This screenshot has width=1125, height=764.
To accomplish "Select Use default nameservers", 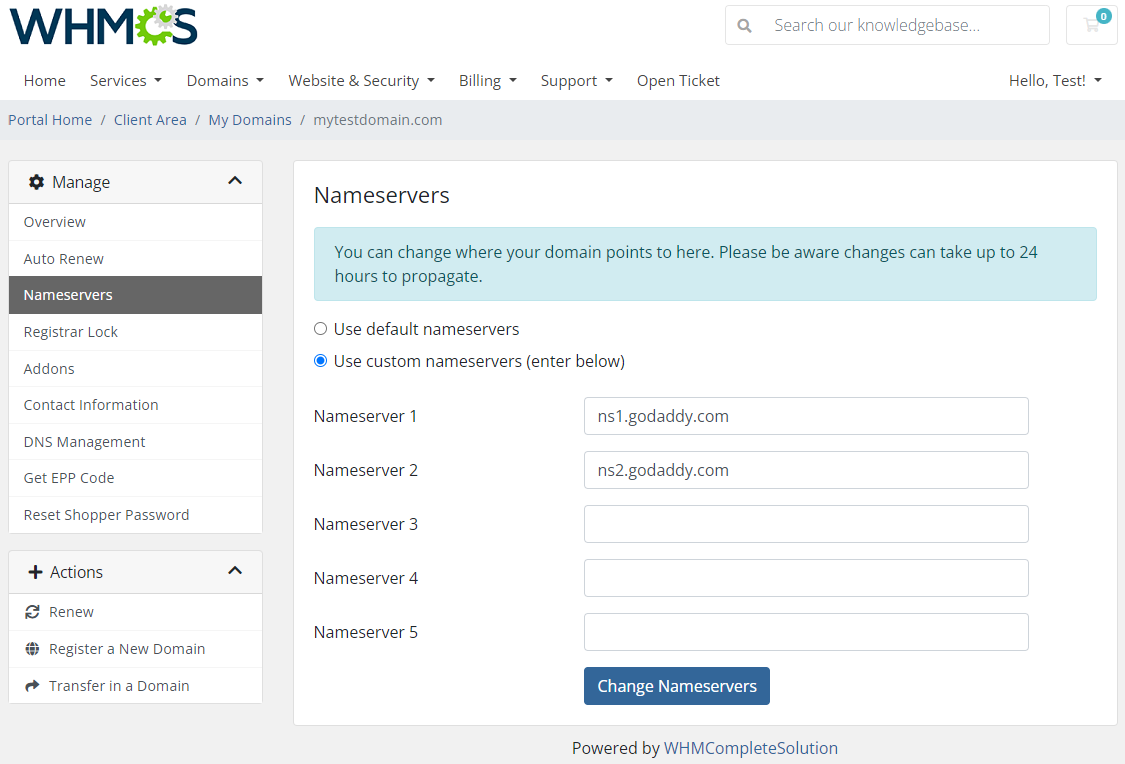I will click(x=320, y=328).
